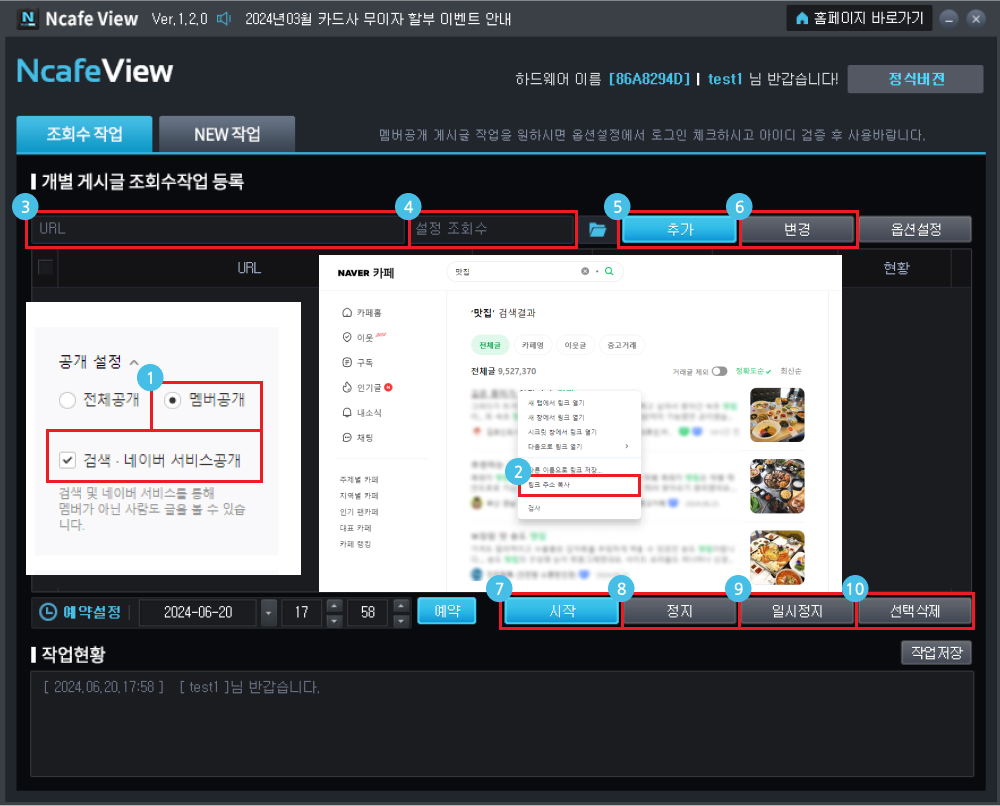The image size is (1000, 806).
Task: Stop the job with 정지 button
Action: (x=679, y=611)
